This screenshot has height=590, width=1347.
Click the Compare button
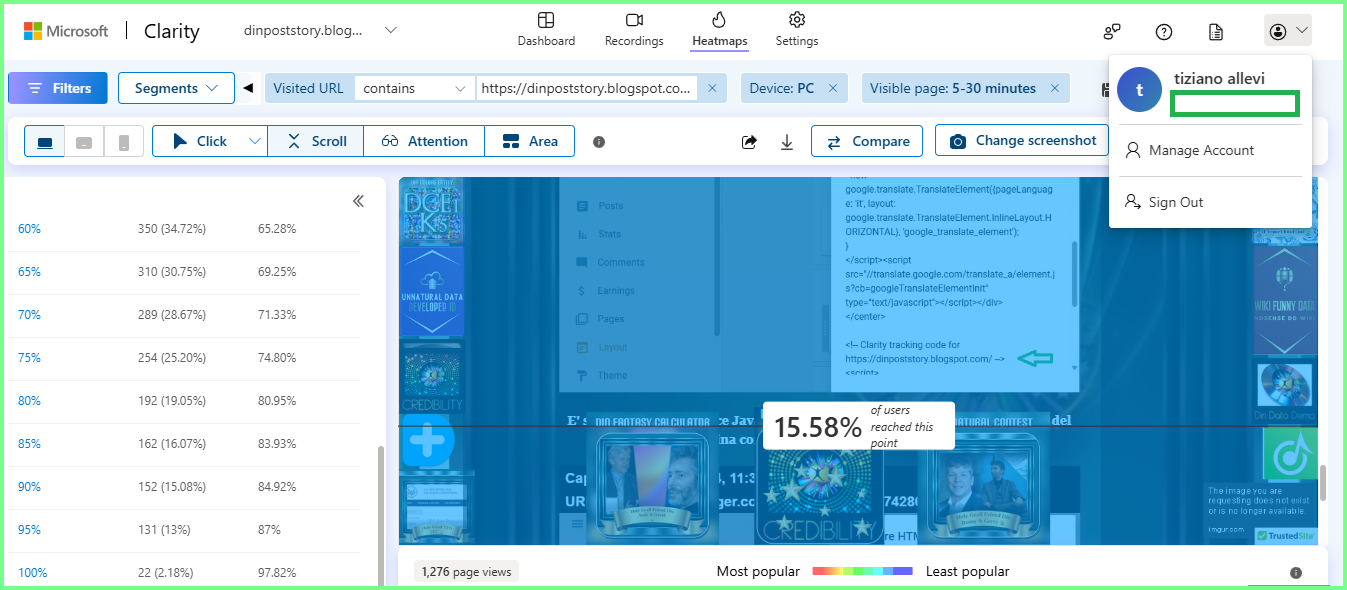(x=867, y=141)
